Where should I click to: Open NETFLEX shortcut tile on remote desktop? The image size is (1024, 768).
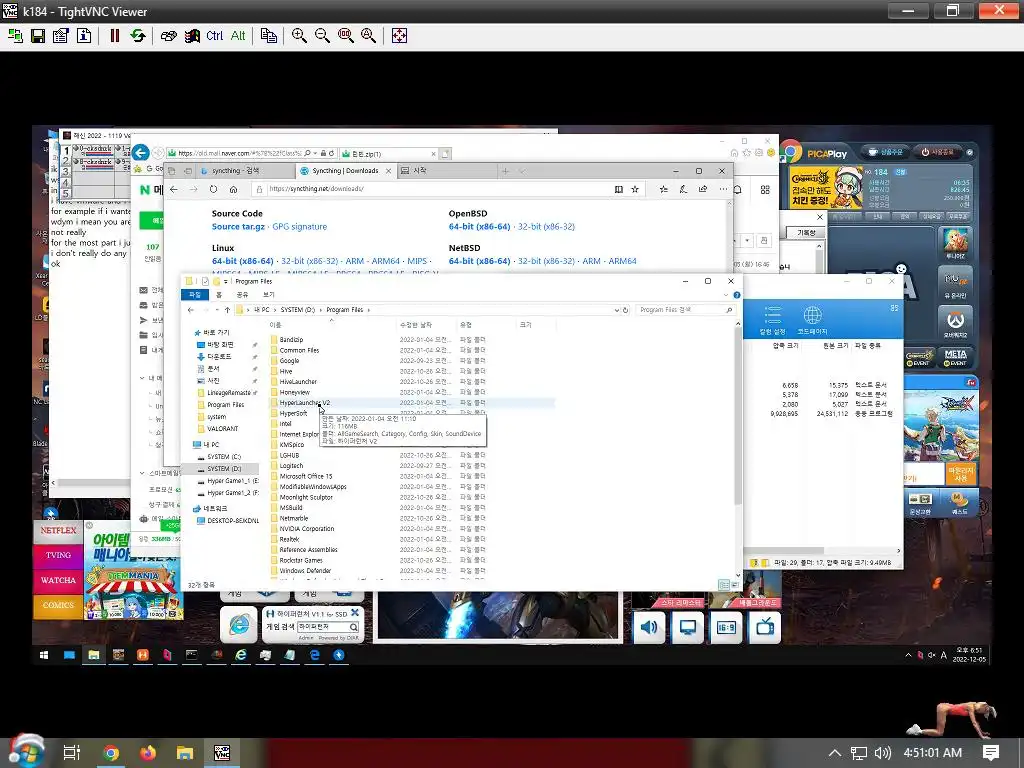coord(58,530)
